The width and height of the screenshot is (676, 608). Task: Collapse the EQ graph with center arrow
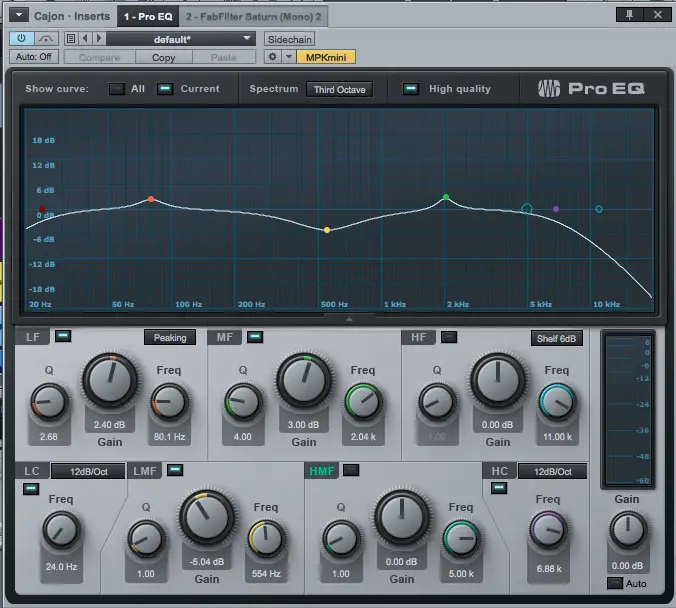tap(349, 319)
